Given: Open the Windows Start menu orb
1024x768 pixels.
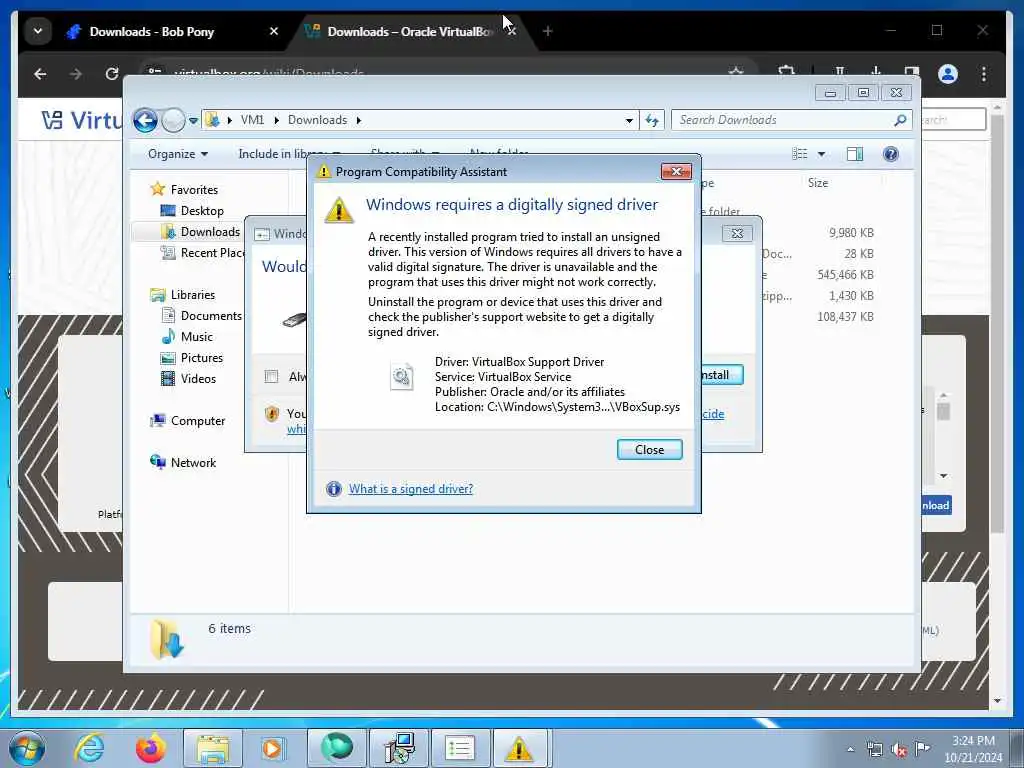Looking at the screenshot, I should (27, 748).
